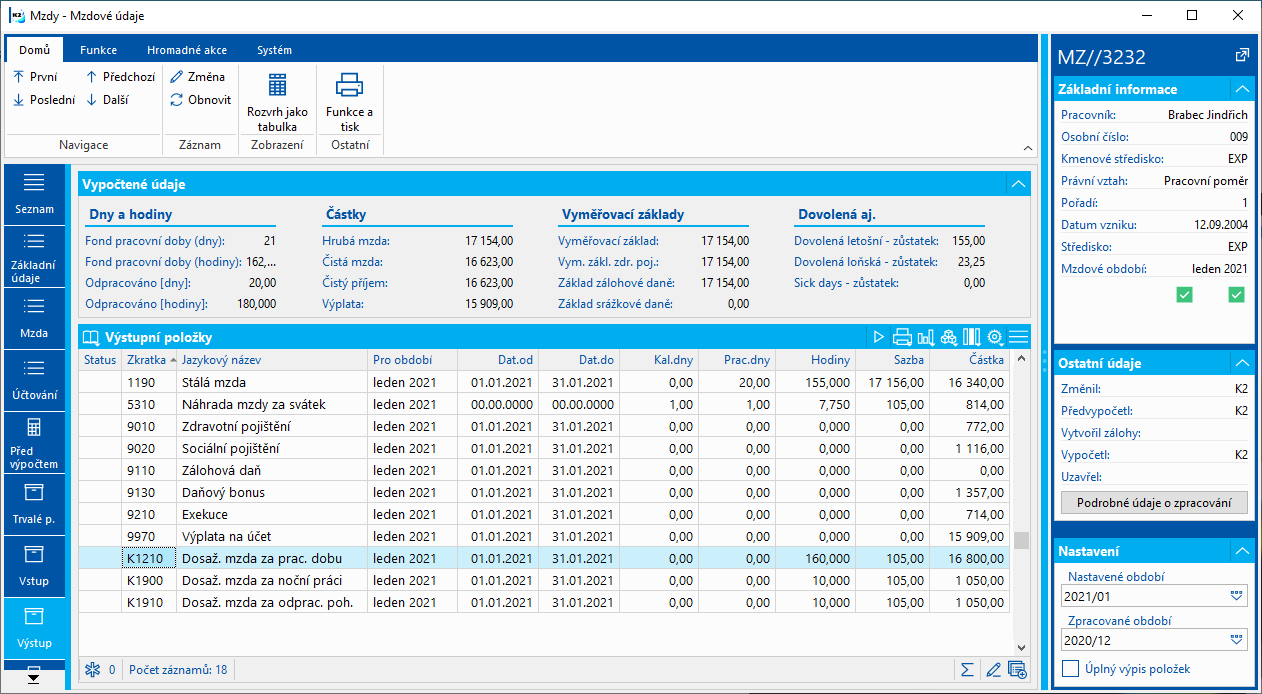The width and height of the screenshot is (1262, 694).
Task: Click the Změna record button
Action: pos(198,76)
